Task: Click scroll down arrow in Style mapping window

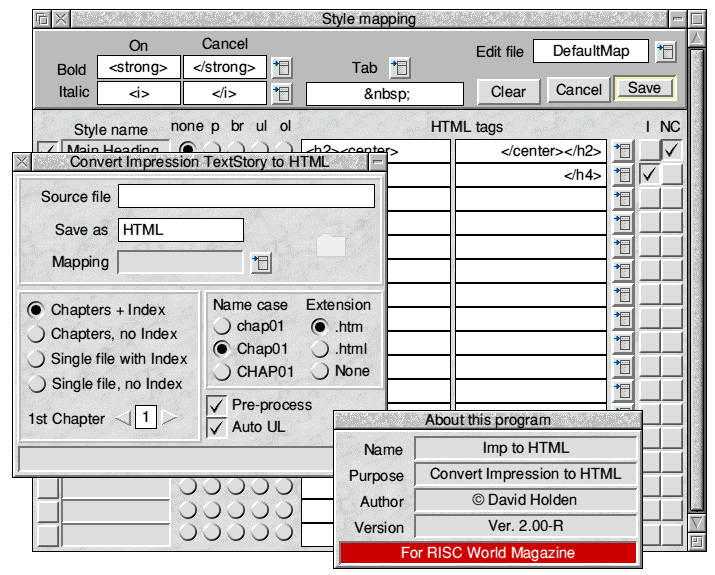Action: click(697, 523)
